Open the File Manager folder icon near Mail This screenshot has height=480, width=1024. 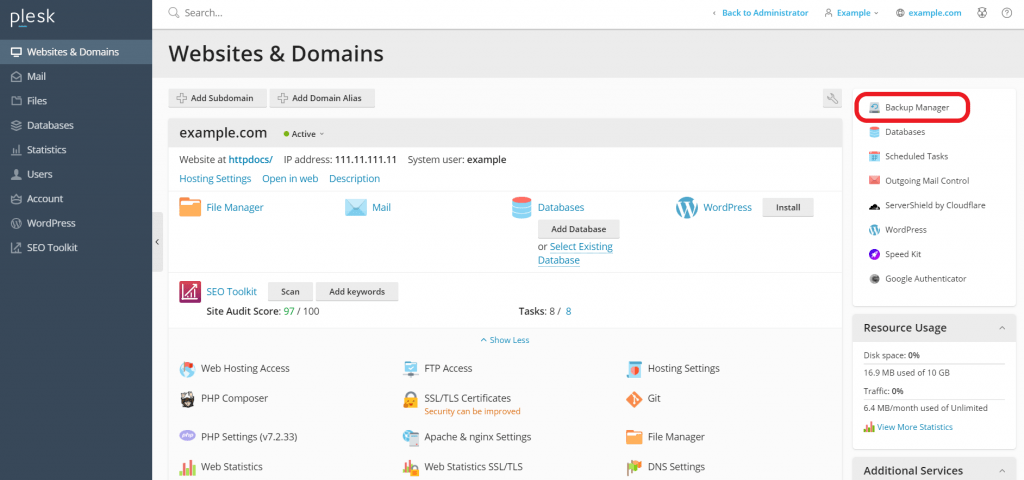pos(190,208)
